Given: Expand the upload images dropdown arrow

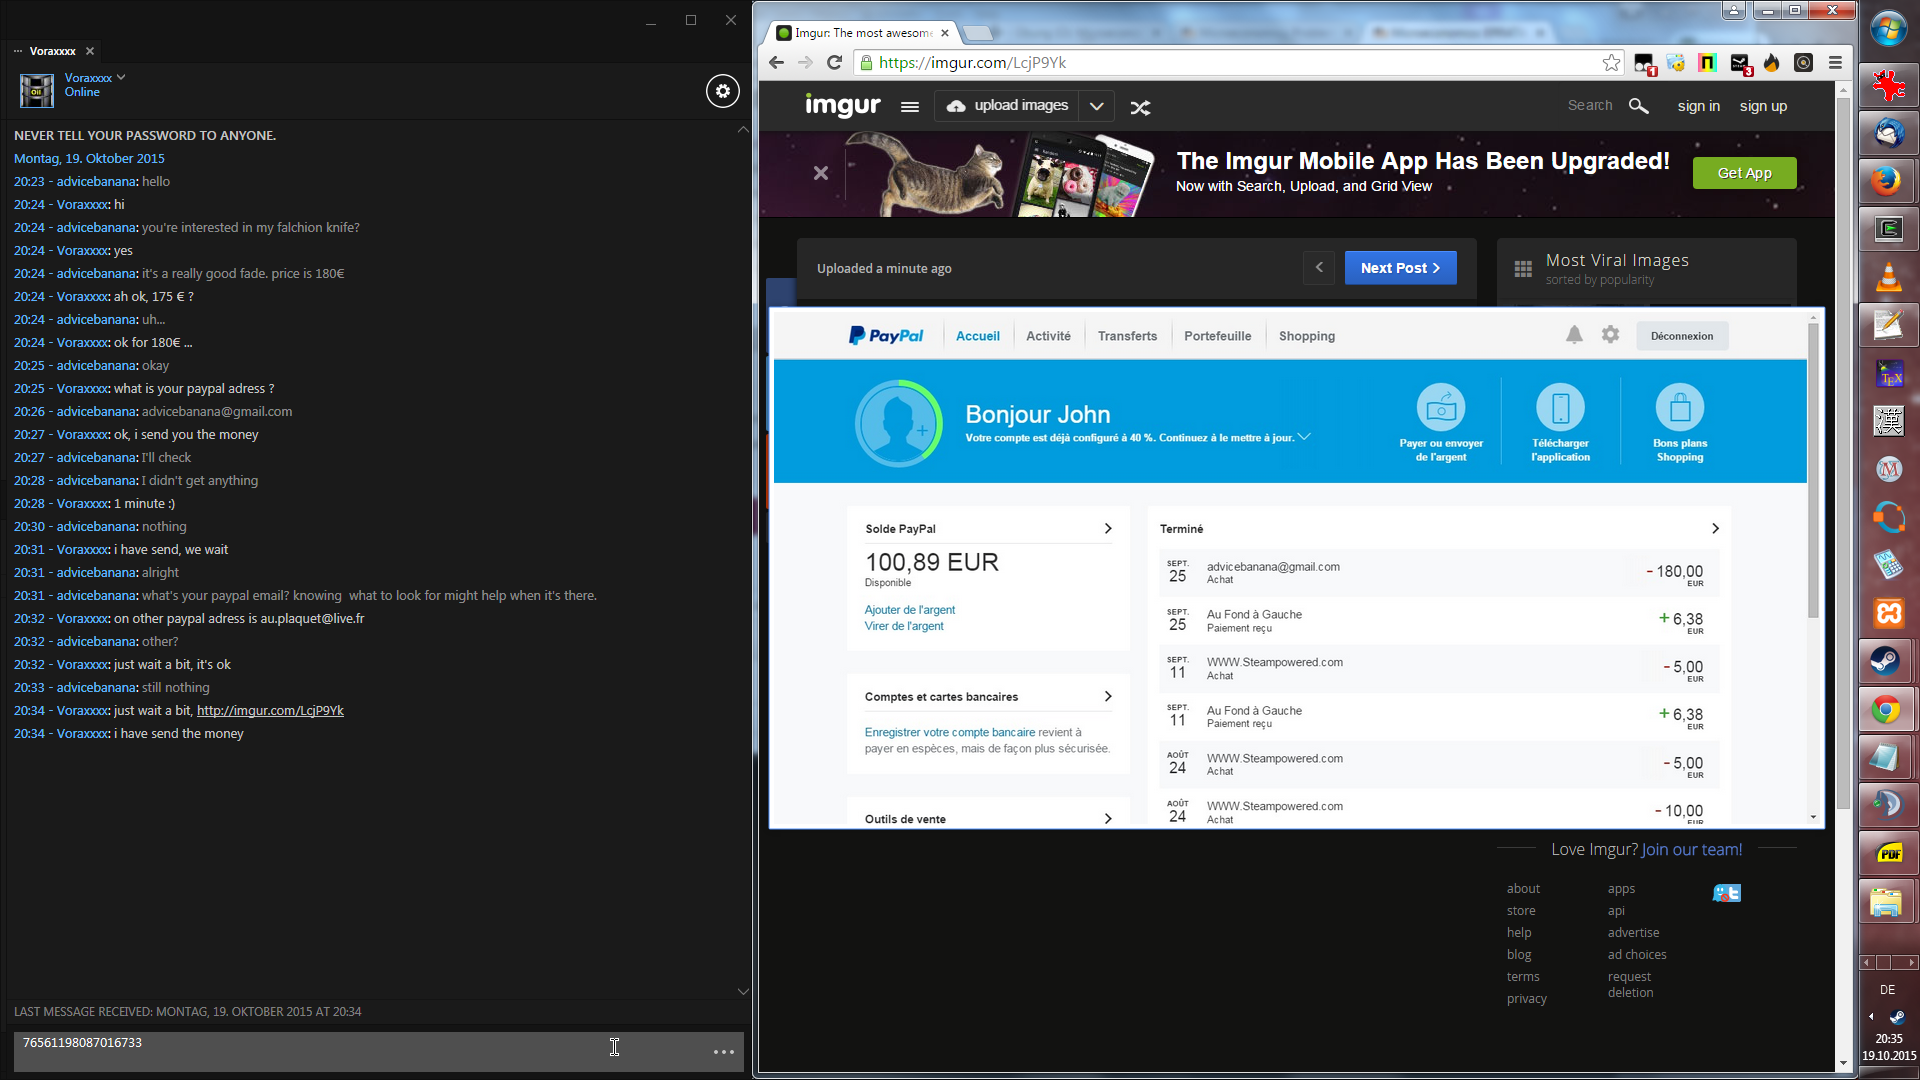Looking at the screenshot, I should click(x=1096, y=106).
